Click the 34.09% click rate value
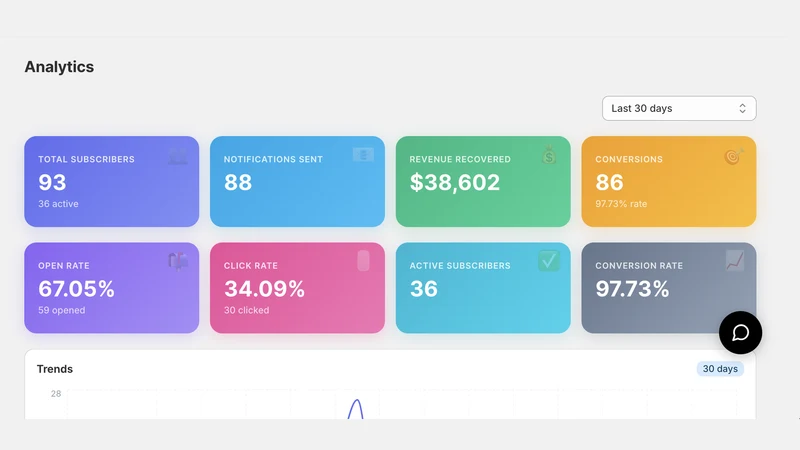 click(264, 289)
